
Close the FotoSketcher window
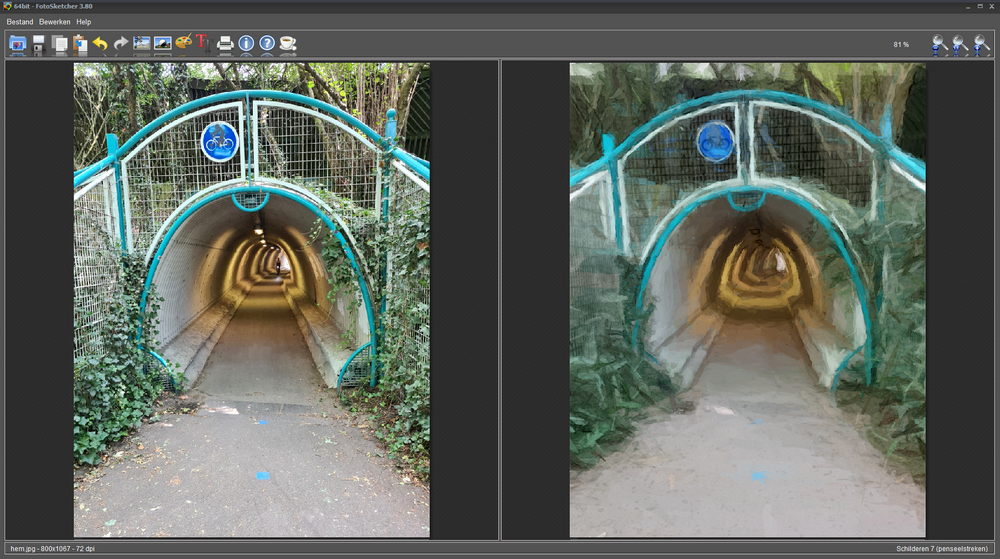992,6
